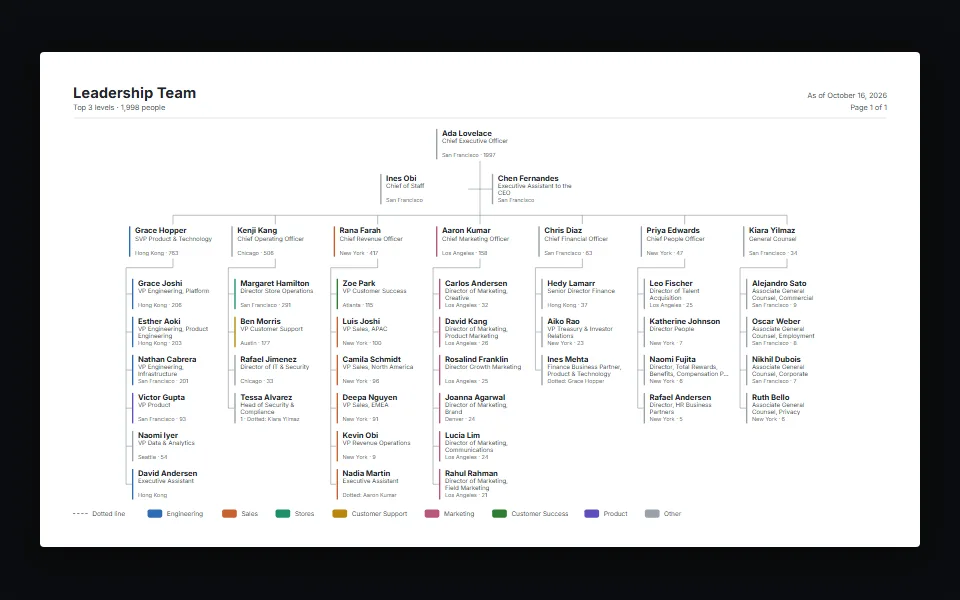
Task: Click the Rahul Rahman card
Action: coord(481,484)
